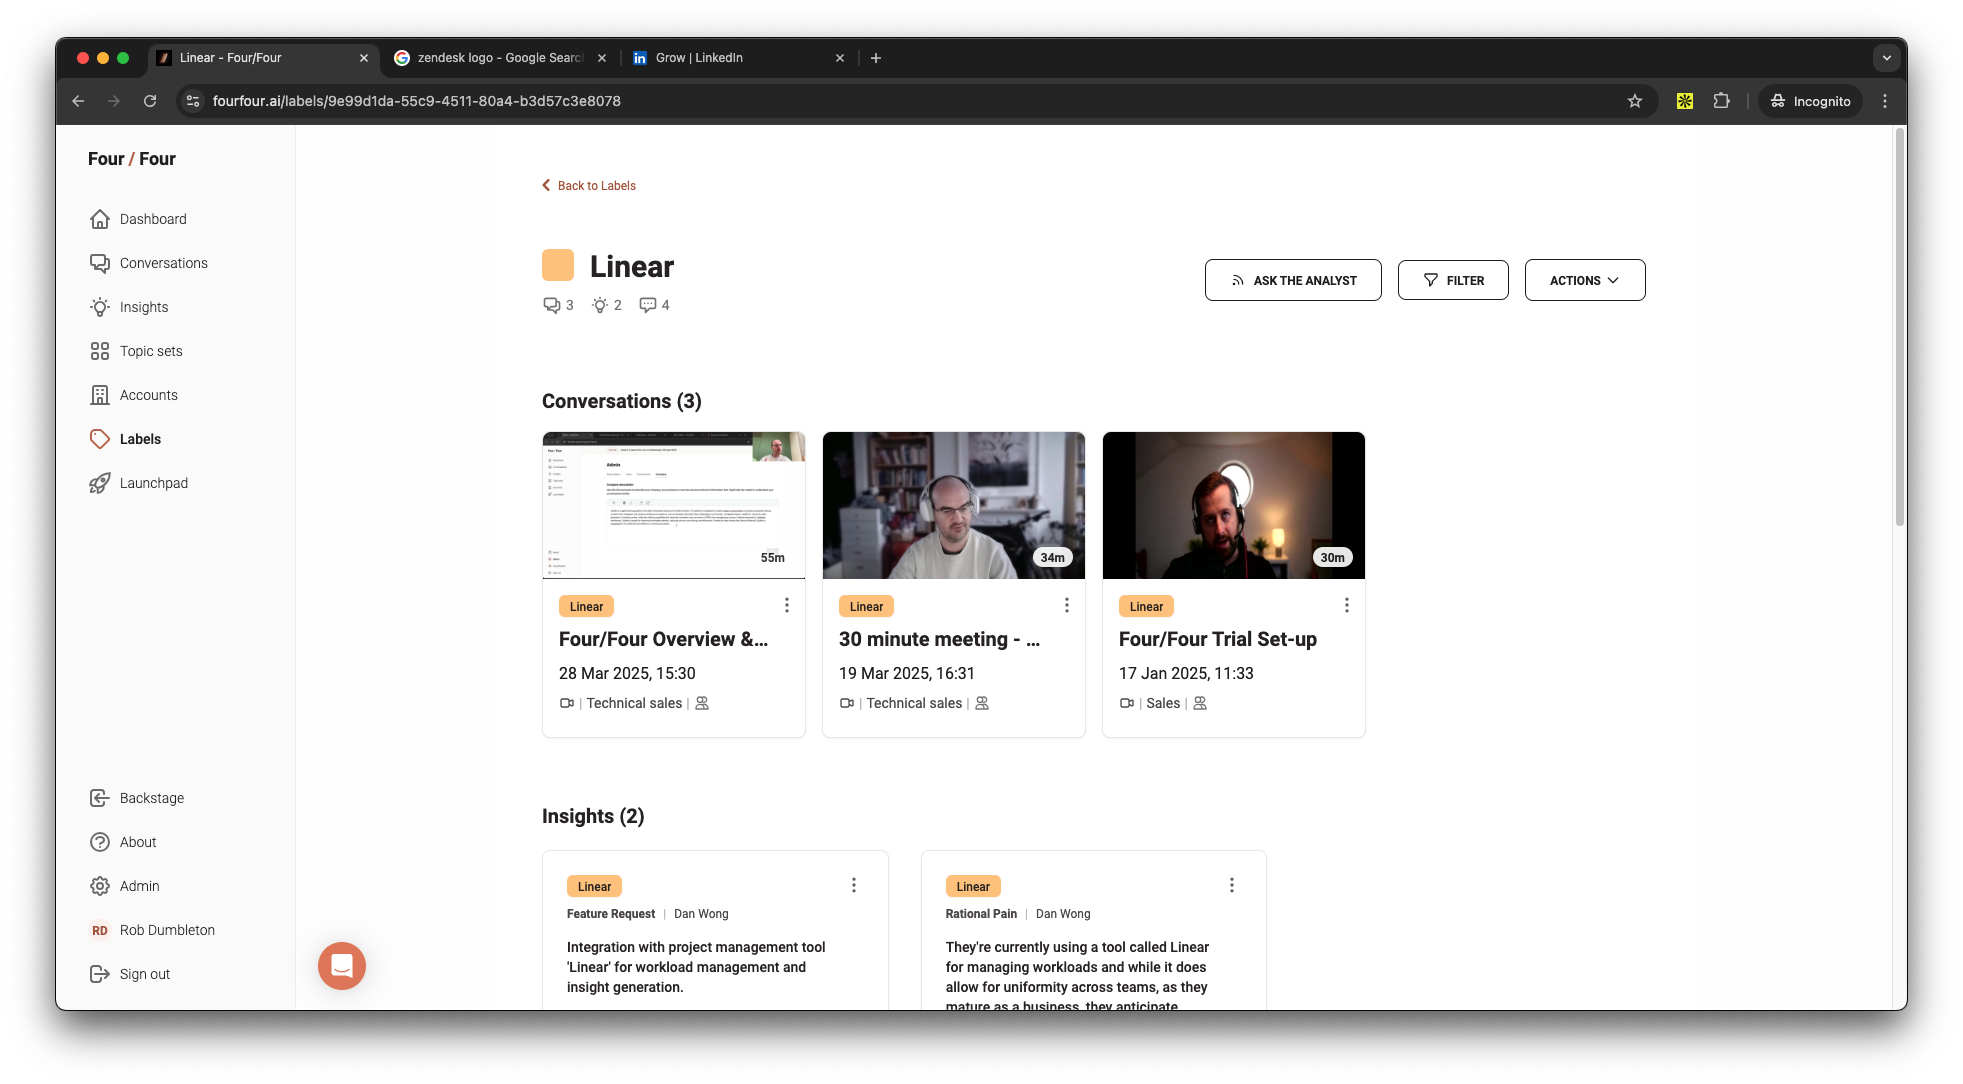The height and width of the screenshot is (1084, 1963).
Task: Click the Ask the Analyst button
Action: pyautogui.click(x=1293, y=281)
